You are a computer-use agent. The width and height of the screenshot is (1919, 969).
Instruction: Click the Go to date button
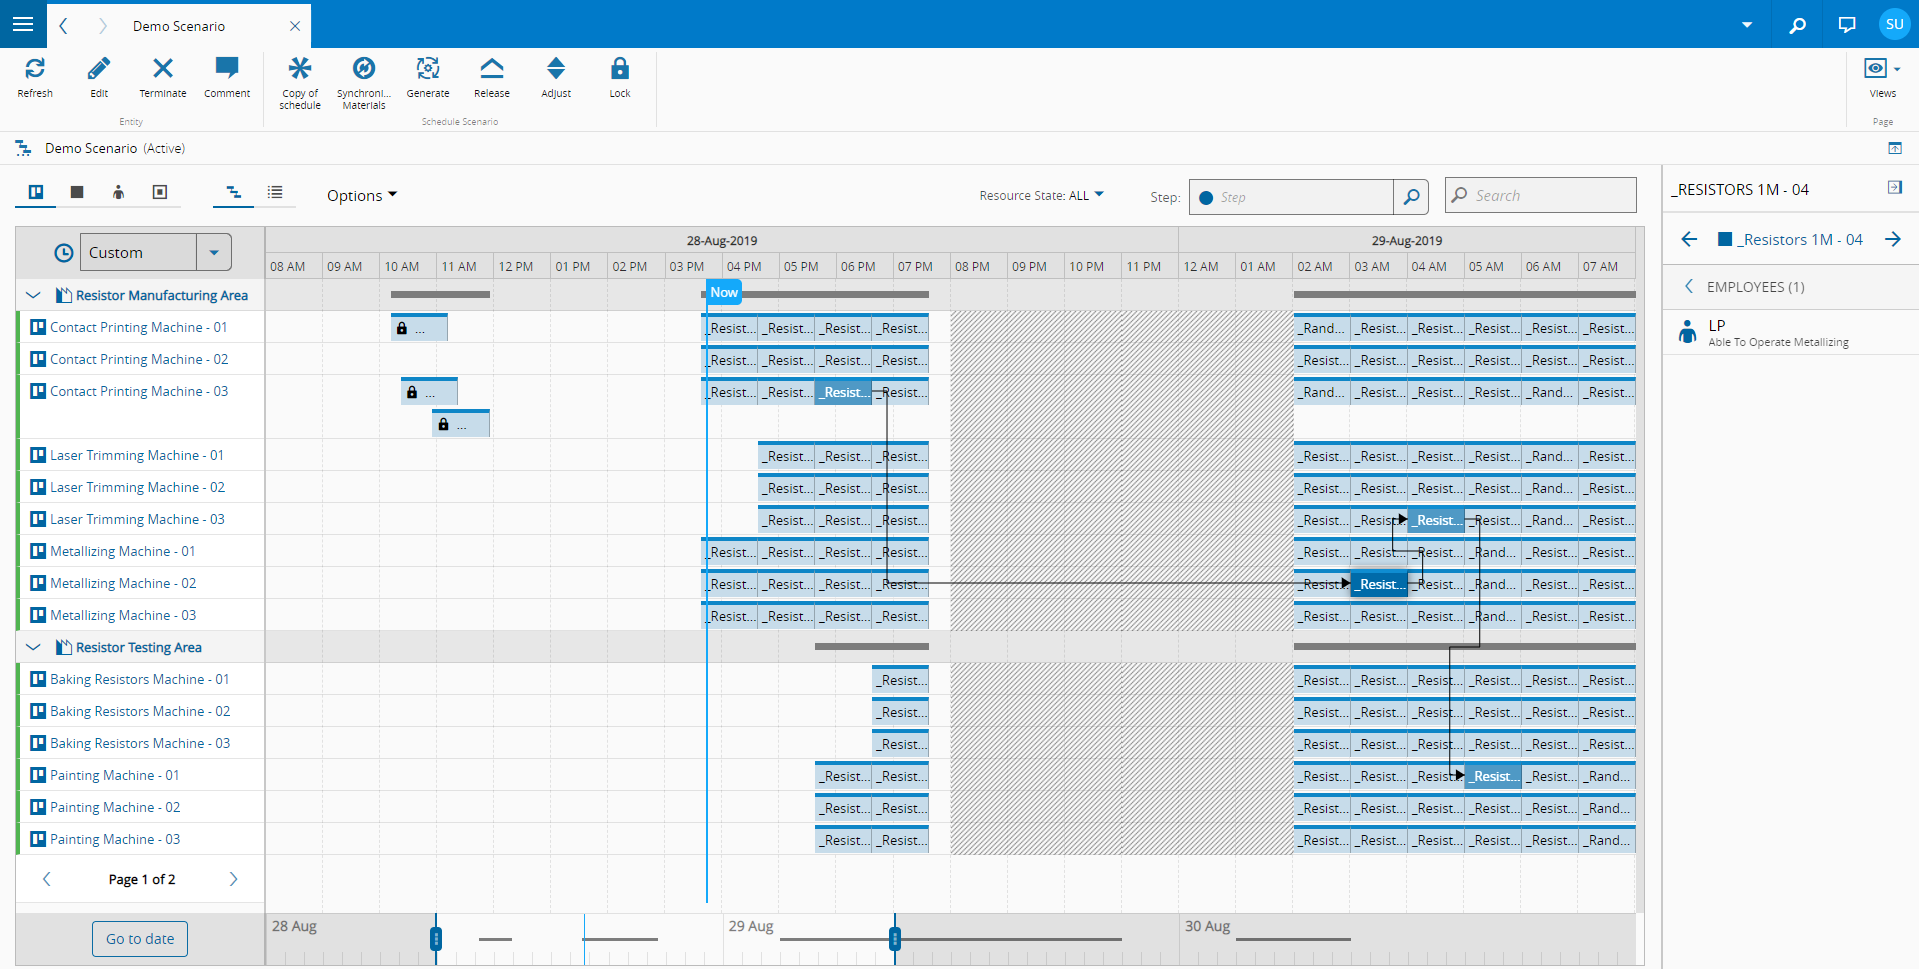click(140, 939)
